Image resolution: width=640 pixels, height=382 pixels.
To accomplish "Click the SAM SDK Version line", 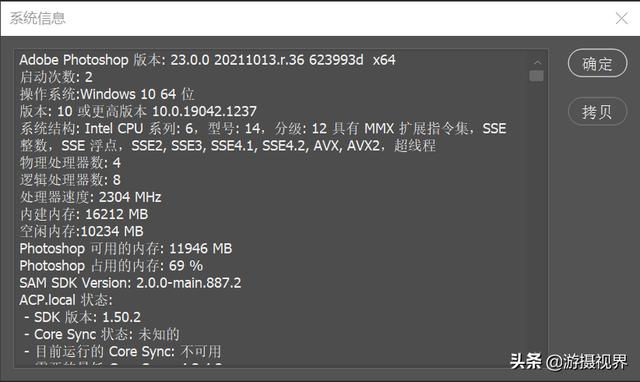I will point(130,283).
